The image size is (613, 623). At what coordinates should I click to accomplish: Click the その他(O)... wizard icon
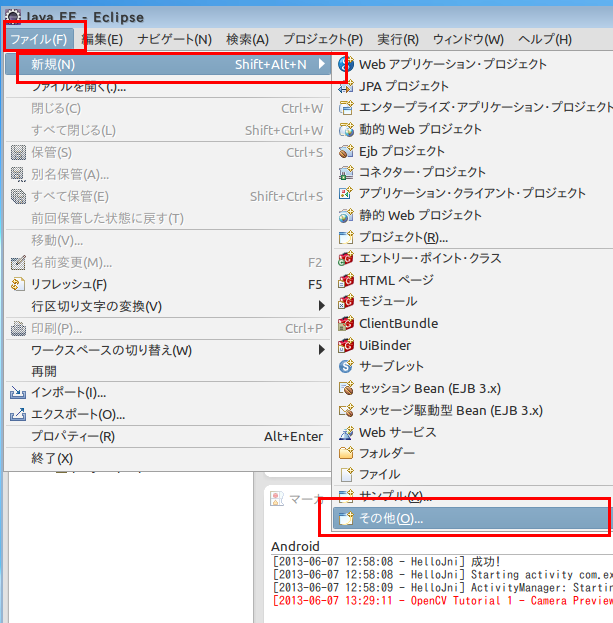click(346, 518)
